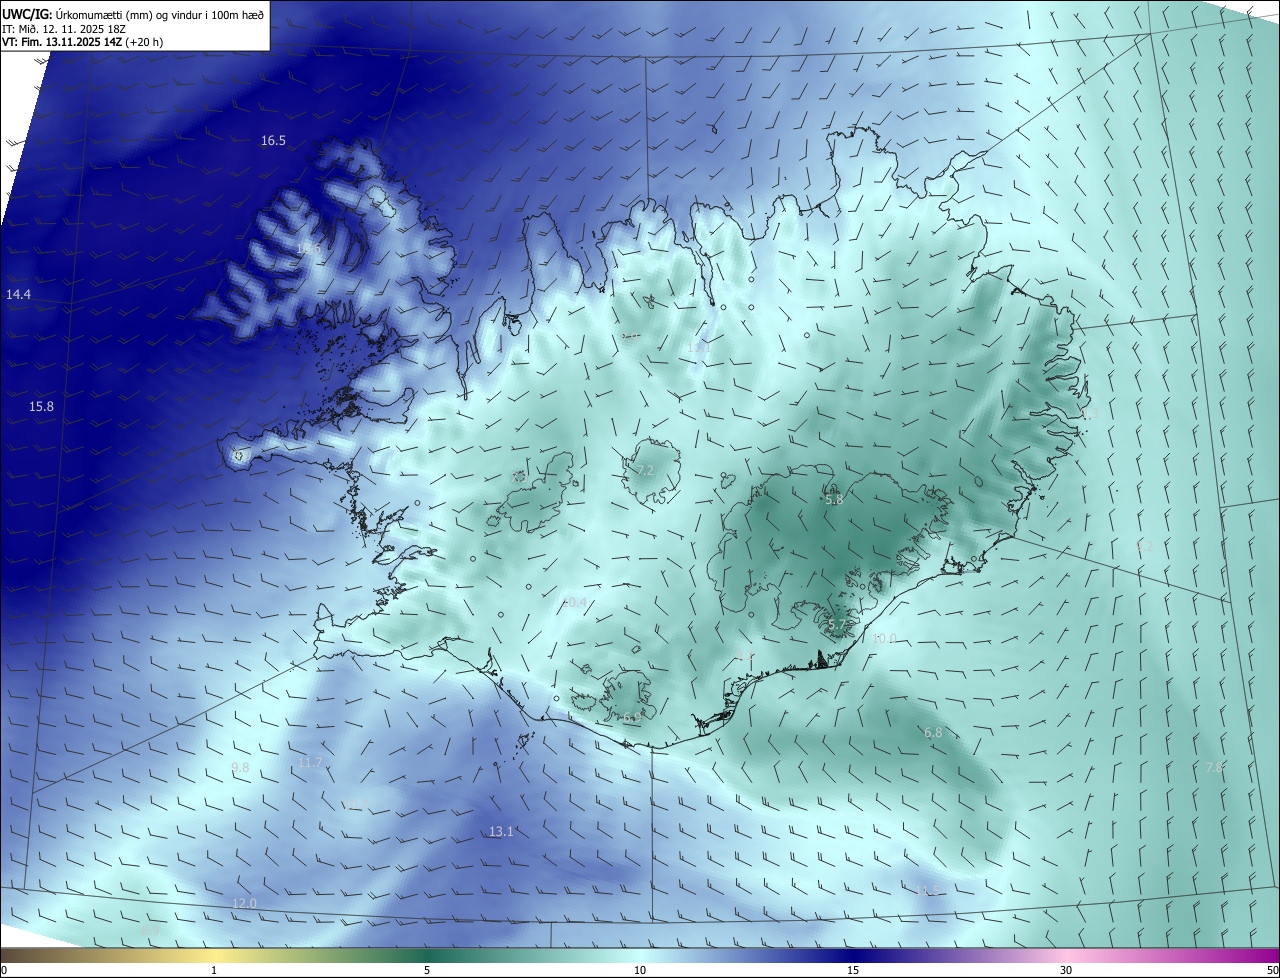This screenshot has height=978, width=1280.
Task: Click the valid time line "VT: Fim. 13.11.2025 14Z (+20 h)"
Action: (x=81, y=42)
